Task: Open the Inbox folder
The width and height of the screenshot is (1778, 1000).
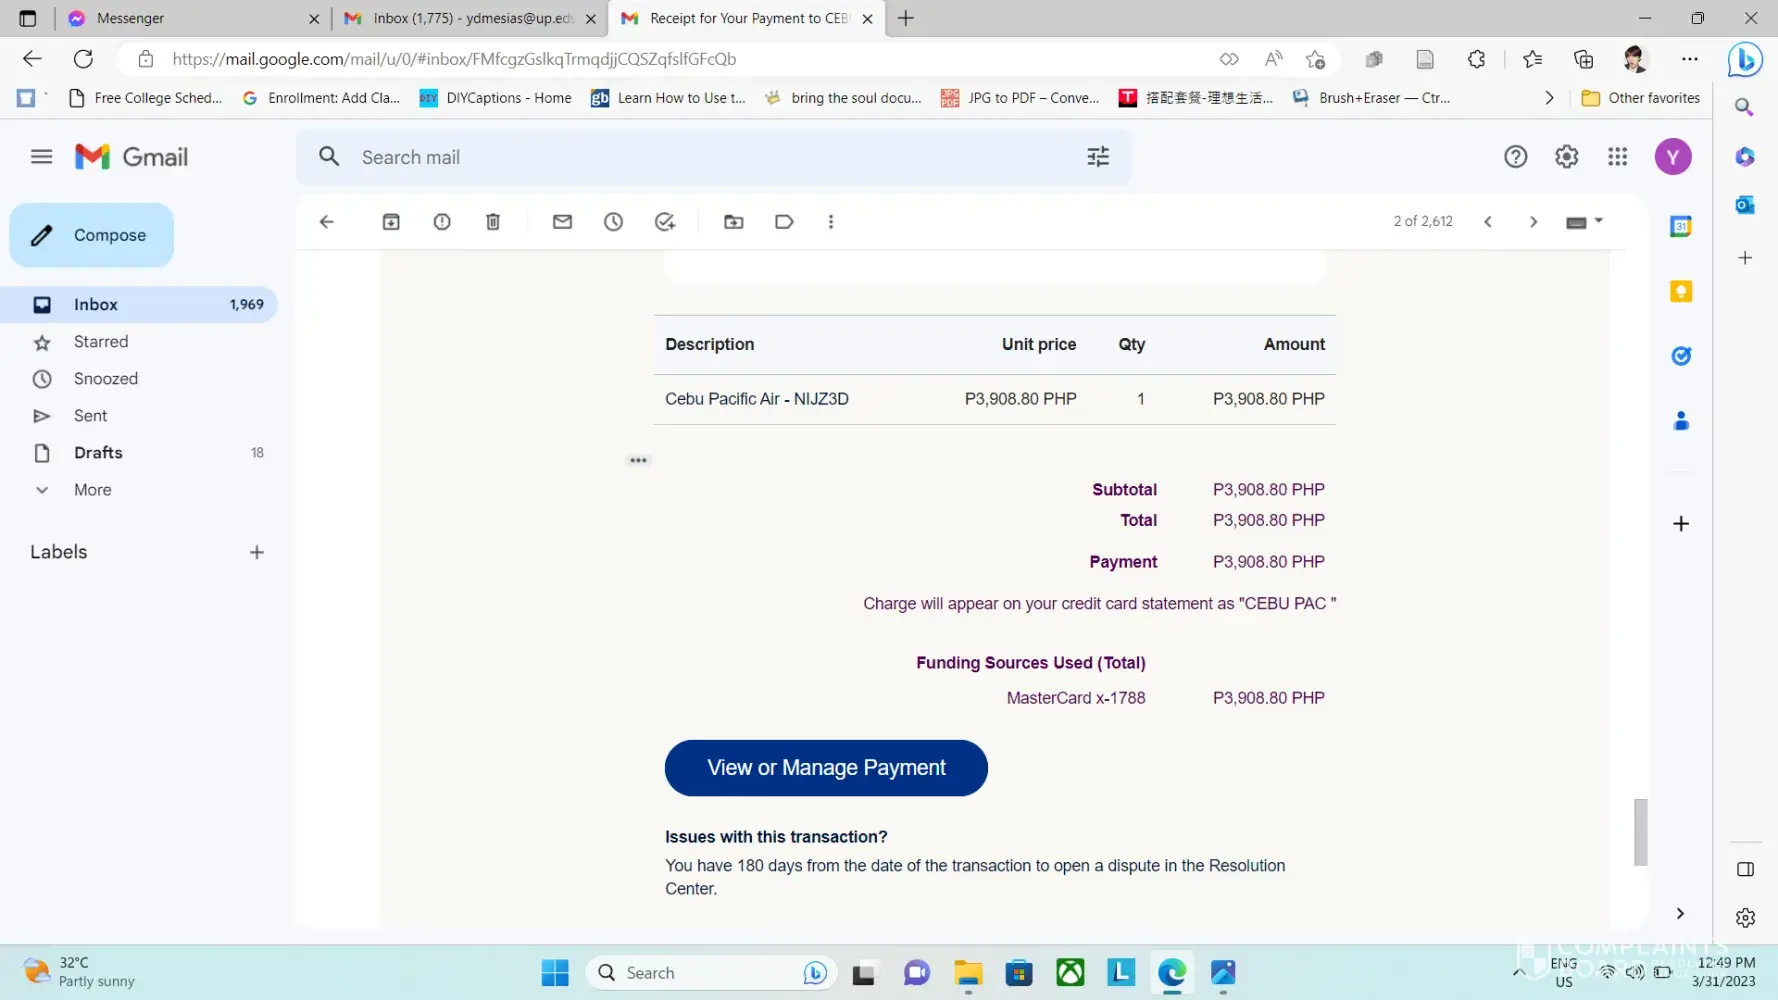Action: point(139,304)
